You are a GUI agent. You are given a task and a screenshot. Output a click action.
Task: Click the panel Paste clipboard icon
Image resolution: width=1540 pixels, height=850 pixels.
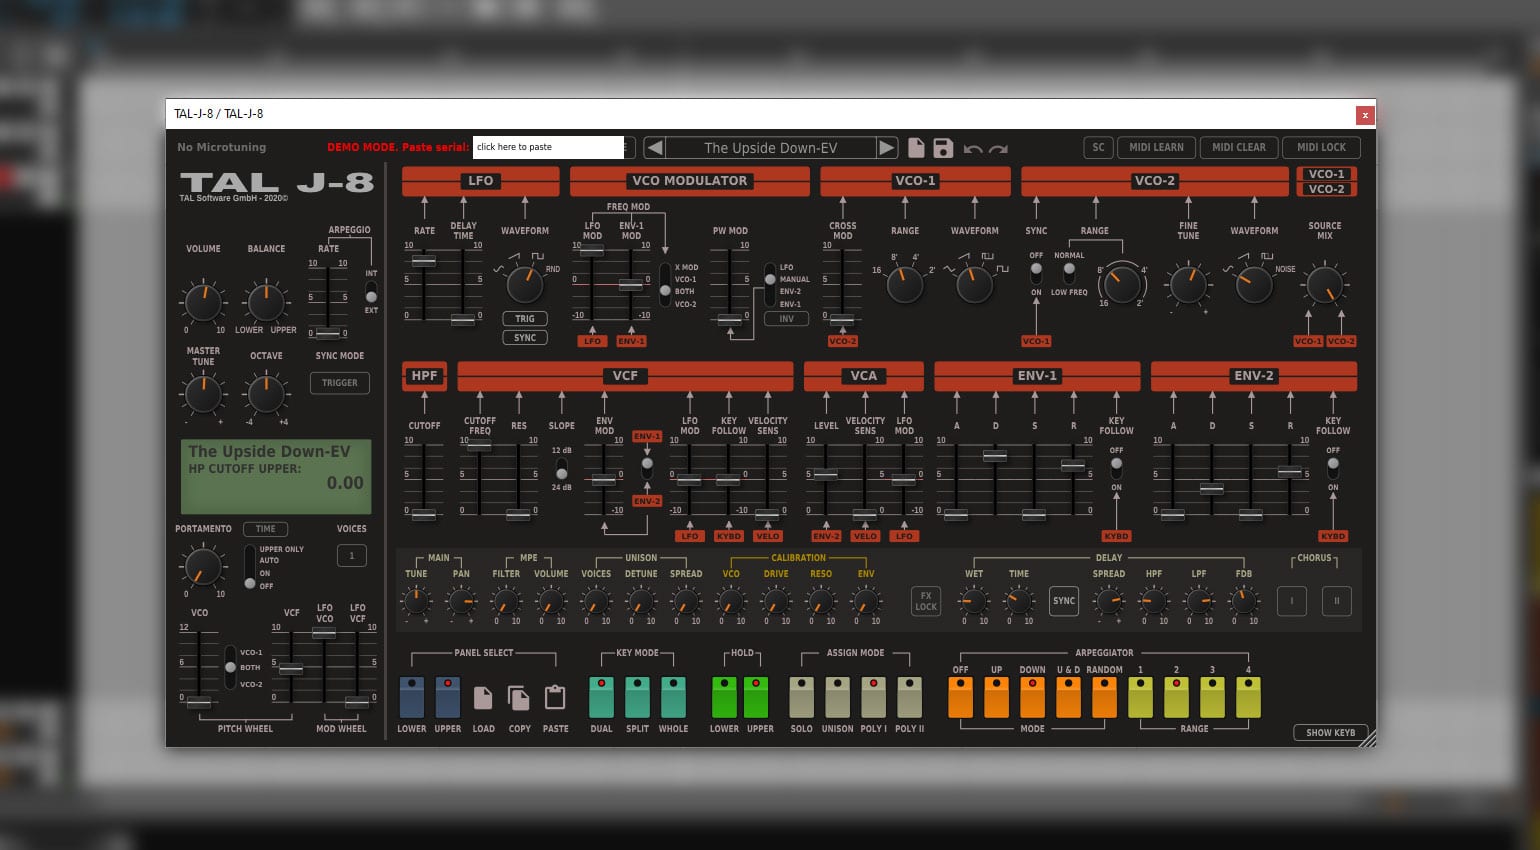click(x=555, y=697)
